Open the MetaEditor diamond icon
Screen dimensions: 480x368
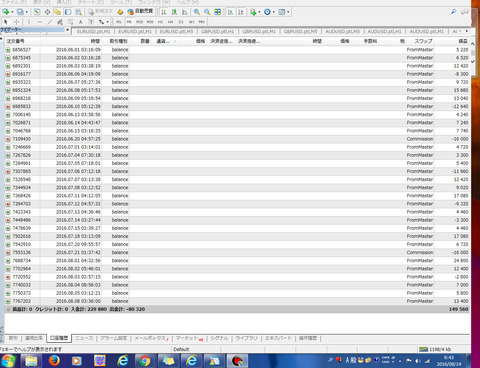pyautogui.click(x=120, y=12)
